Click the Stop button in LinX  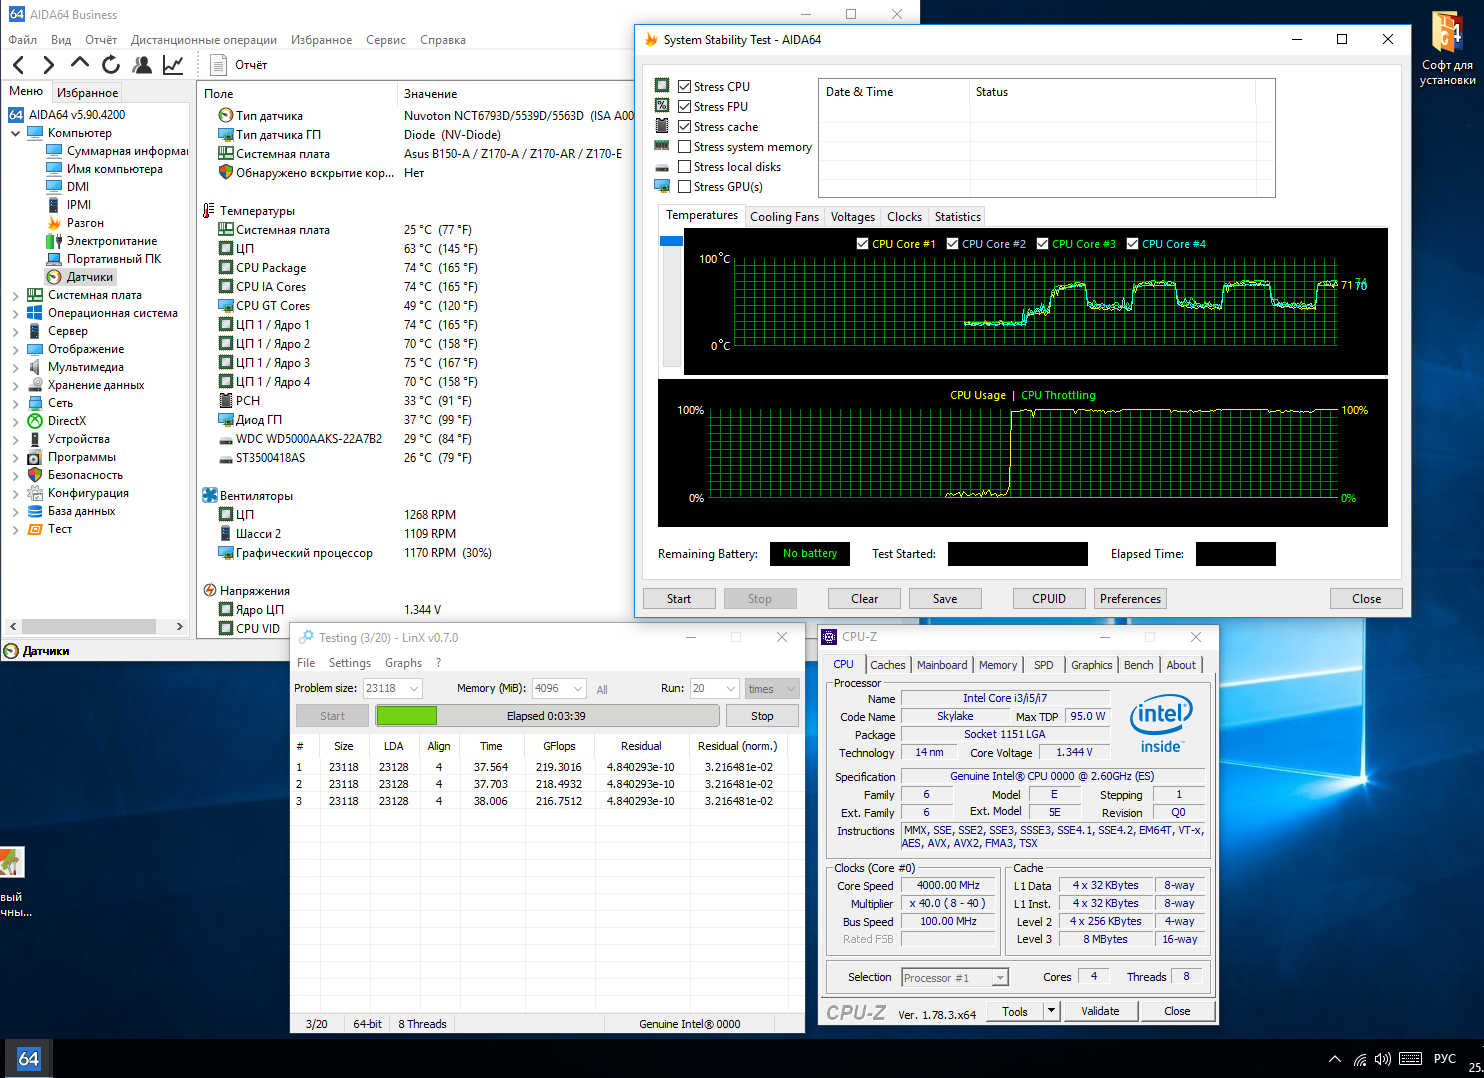(x=761, y=716)
